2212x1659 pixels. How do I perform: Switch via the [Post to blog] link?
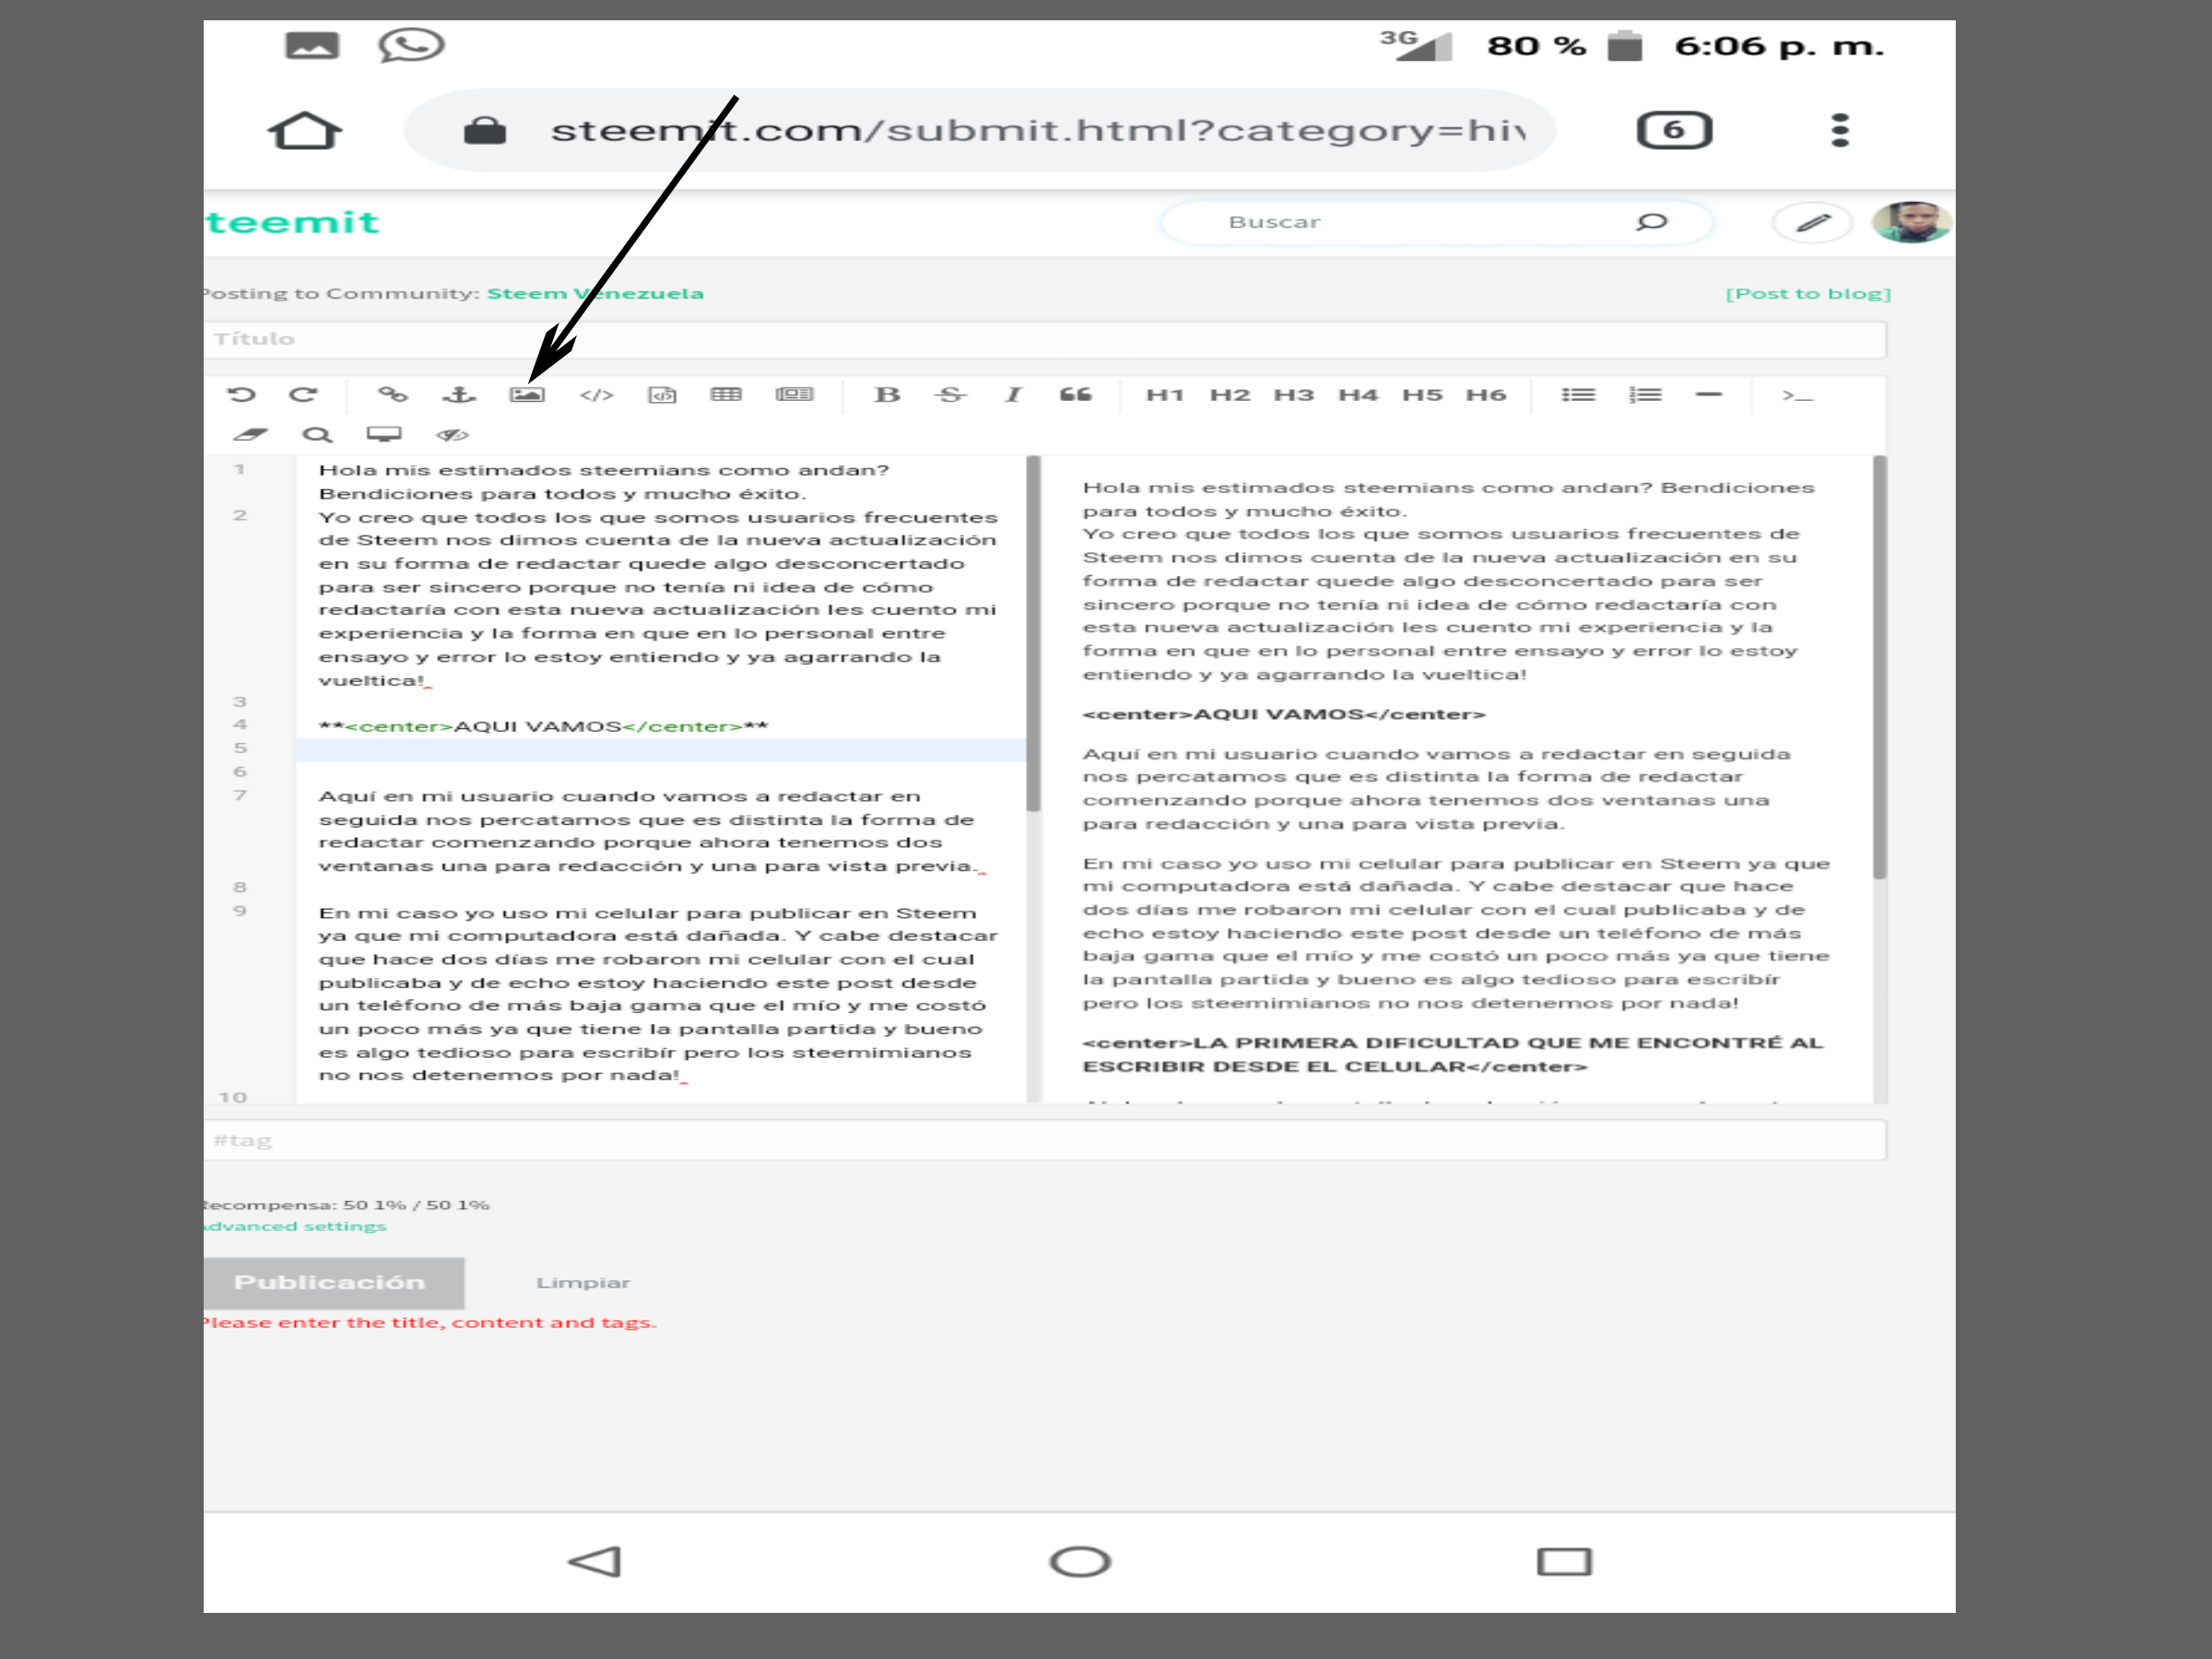pyautogui.click(x=1808, y=293)
